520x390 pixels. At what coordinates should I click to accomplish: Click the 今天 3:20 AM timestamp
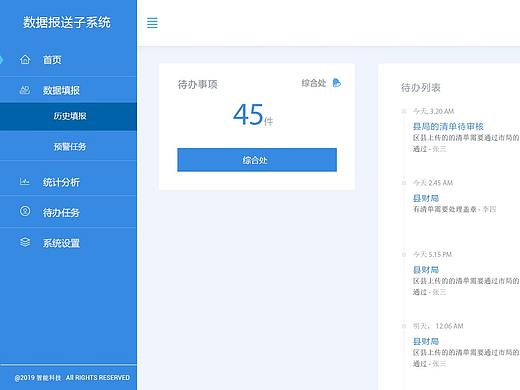pos(433,111)
